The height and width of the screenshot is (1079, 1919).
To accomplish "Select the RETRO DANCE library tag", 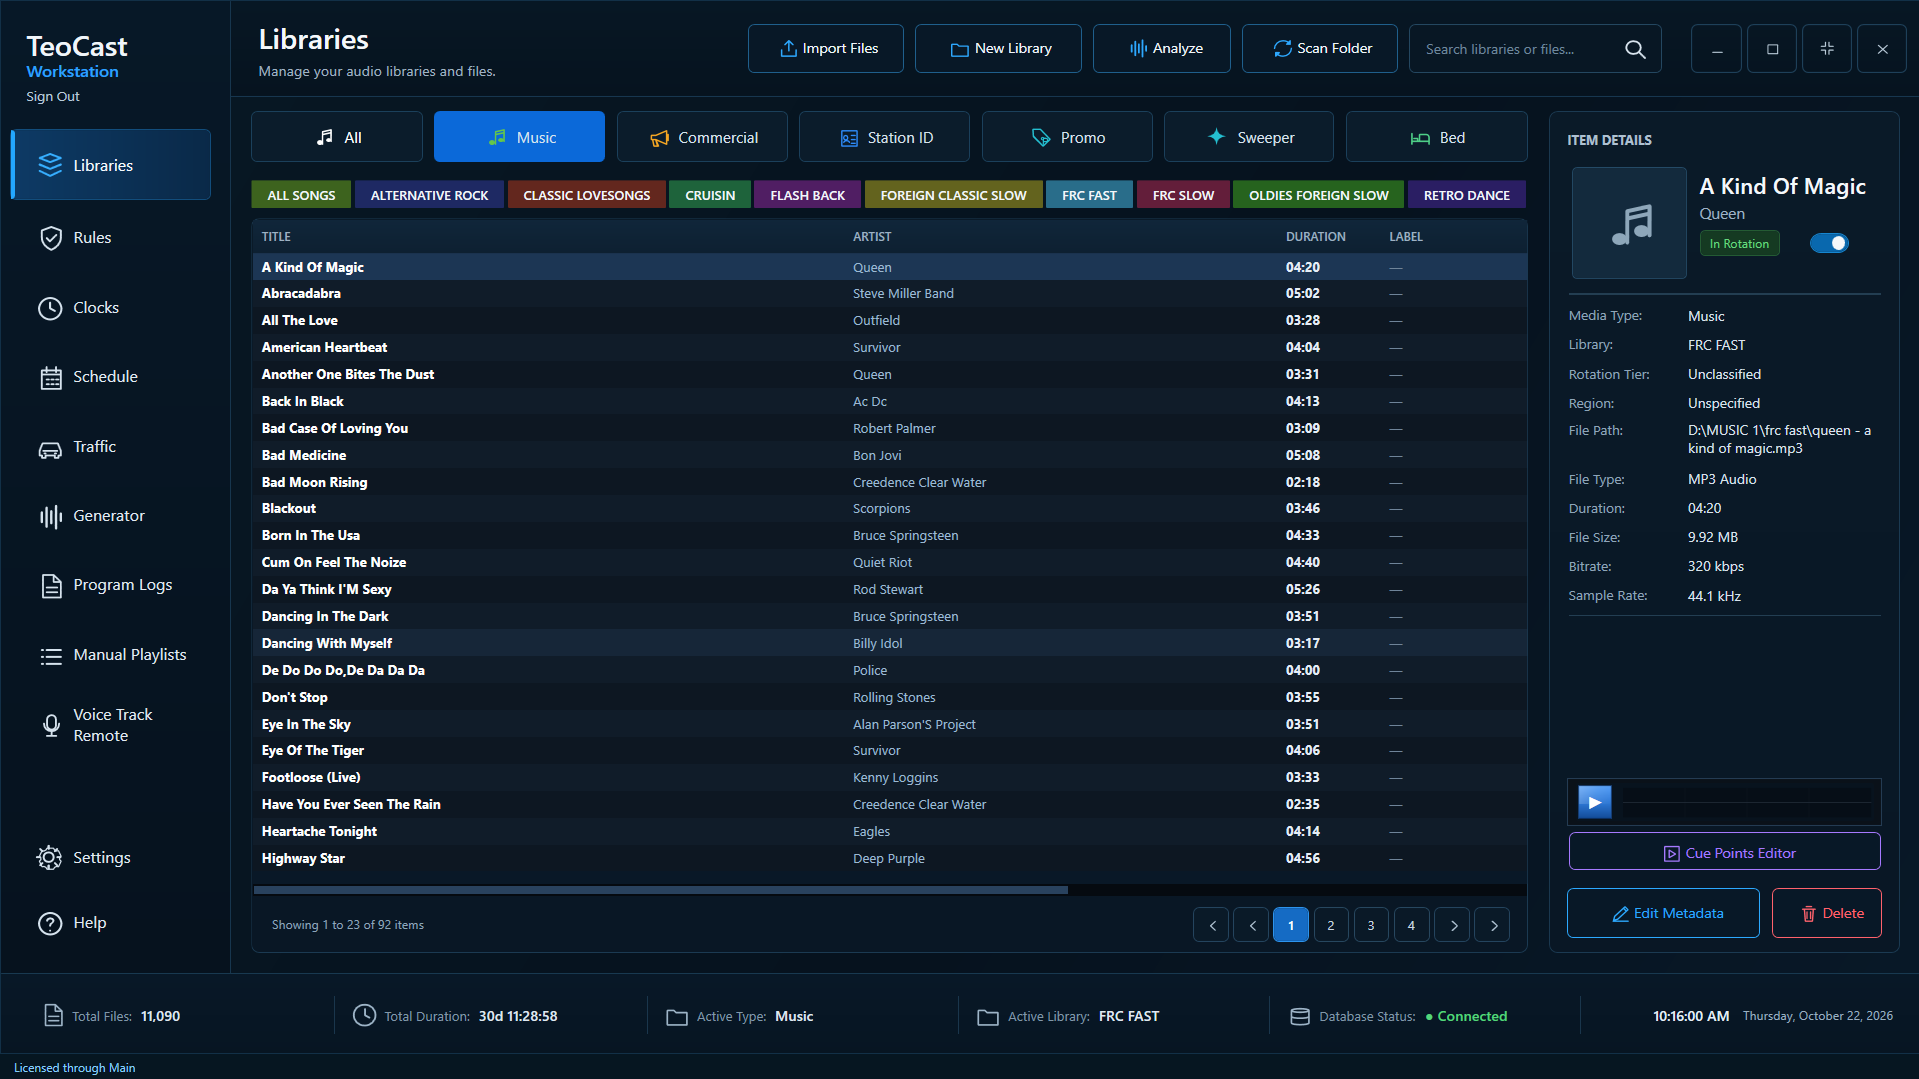I will 1466,195.
